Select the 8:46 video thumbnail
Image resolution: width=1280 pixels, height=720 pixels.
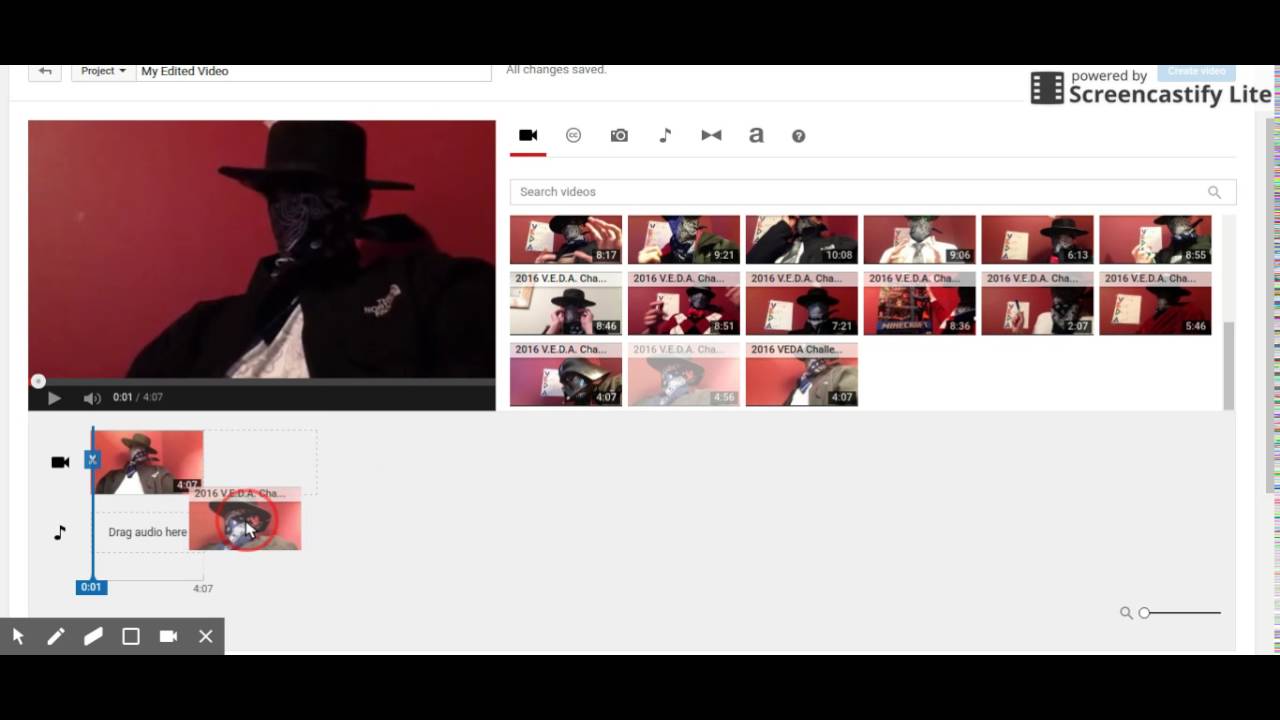566,303
